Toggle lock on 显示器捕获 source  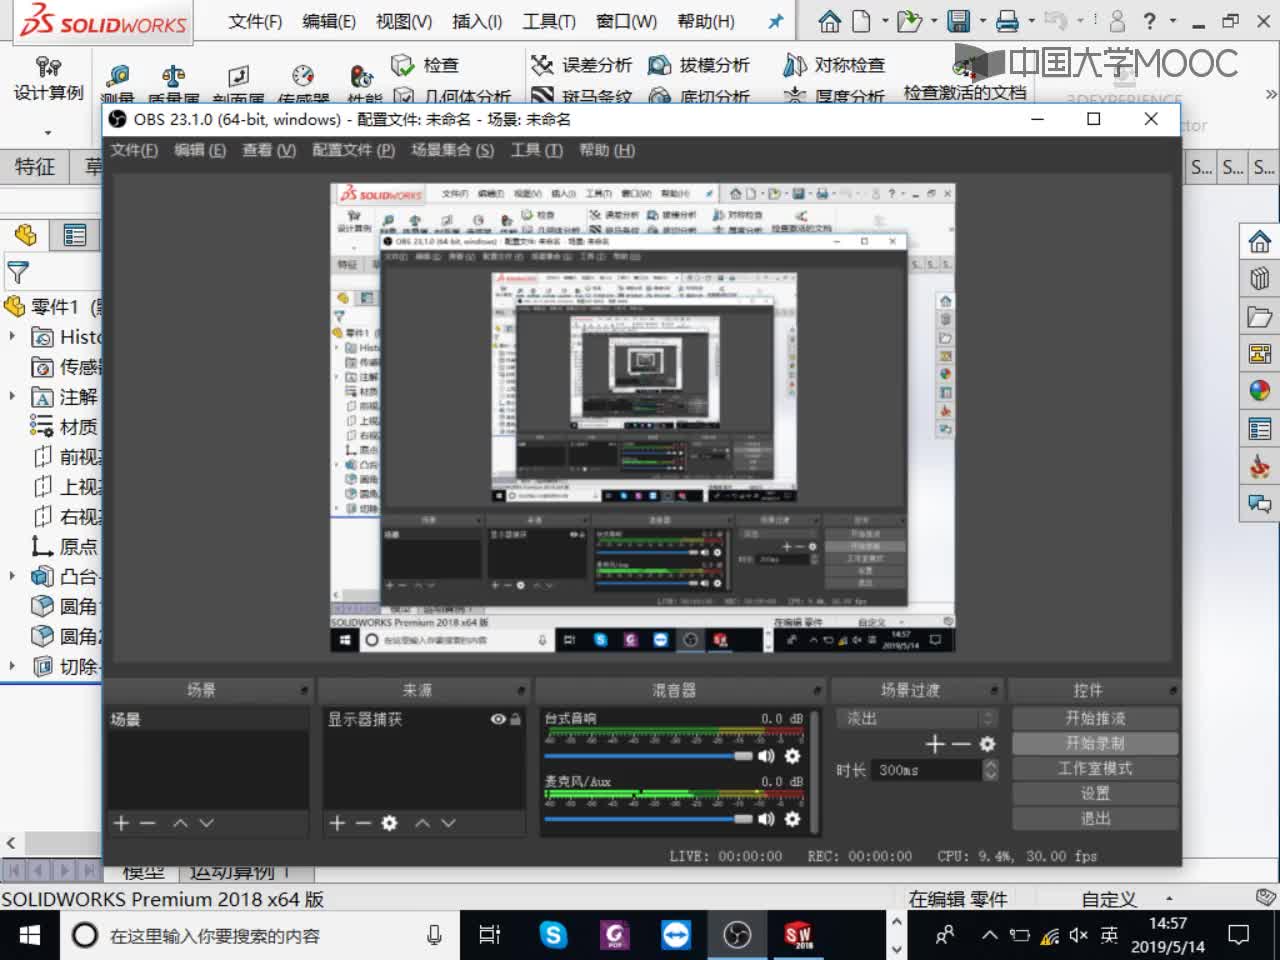(x=516, y=719)
